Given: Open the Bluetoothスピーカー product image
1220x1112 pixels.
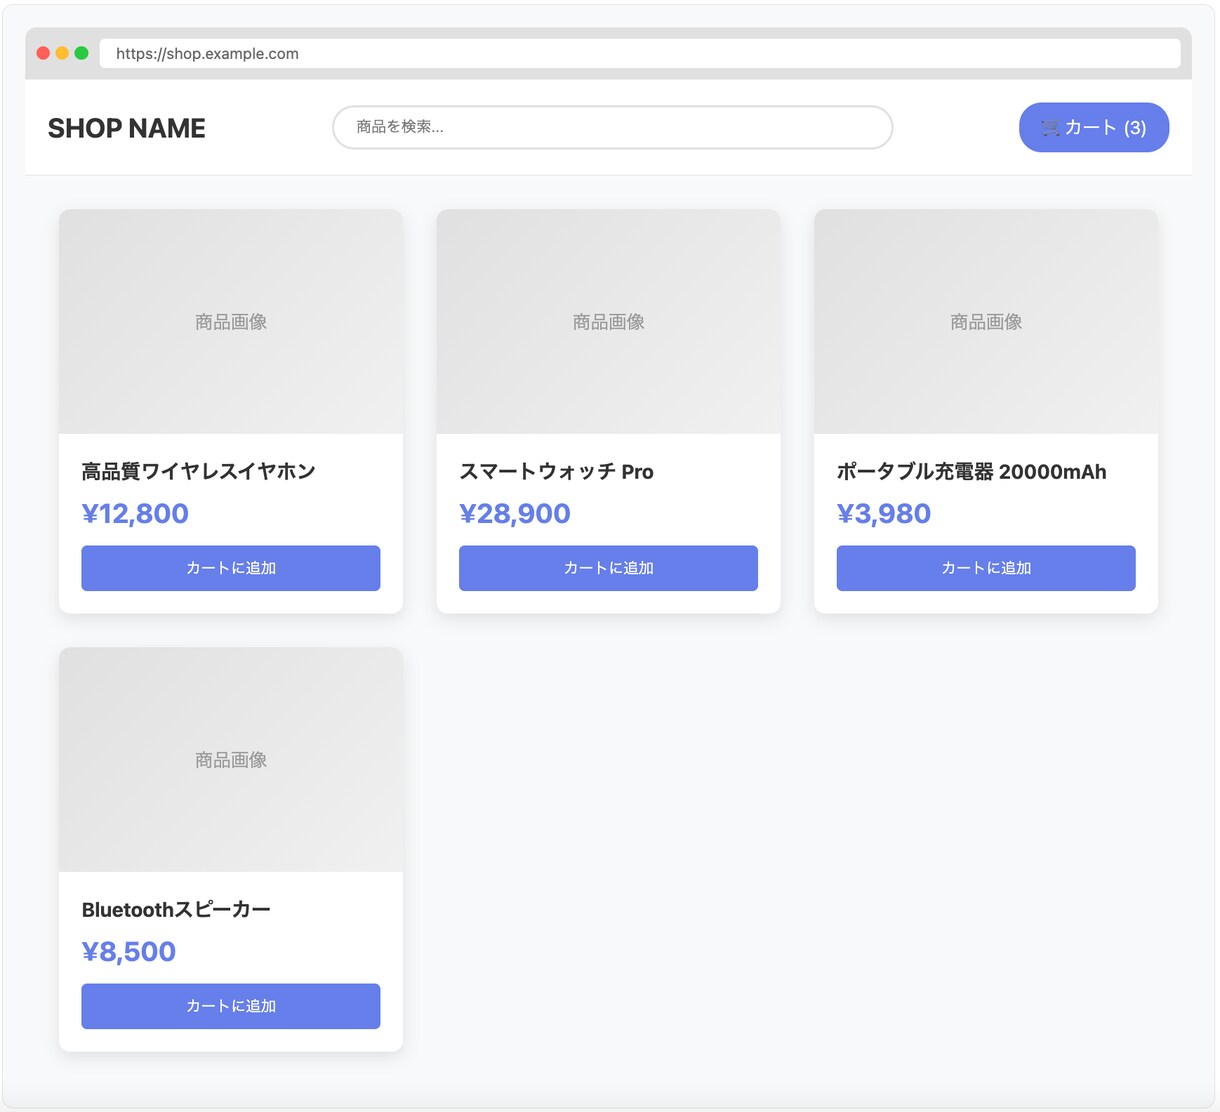Looking at the screenshot, I should [x=231, y=759].
